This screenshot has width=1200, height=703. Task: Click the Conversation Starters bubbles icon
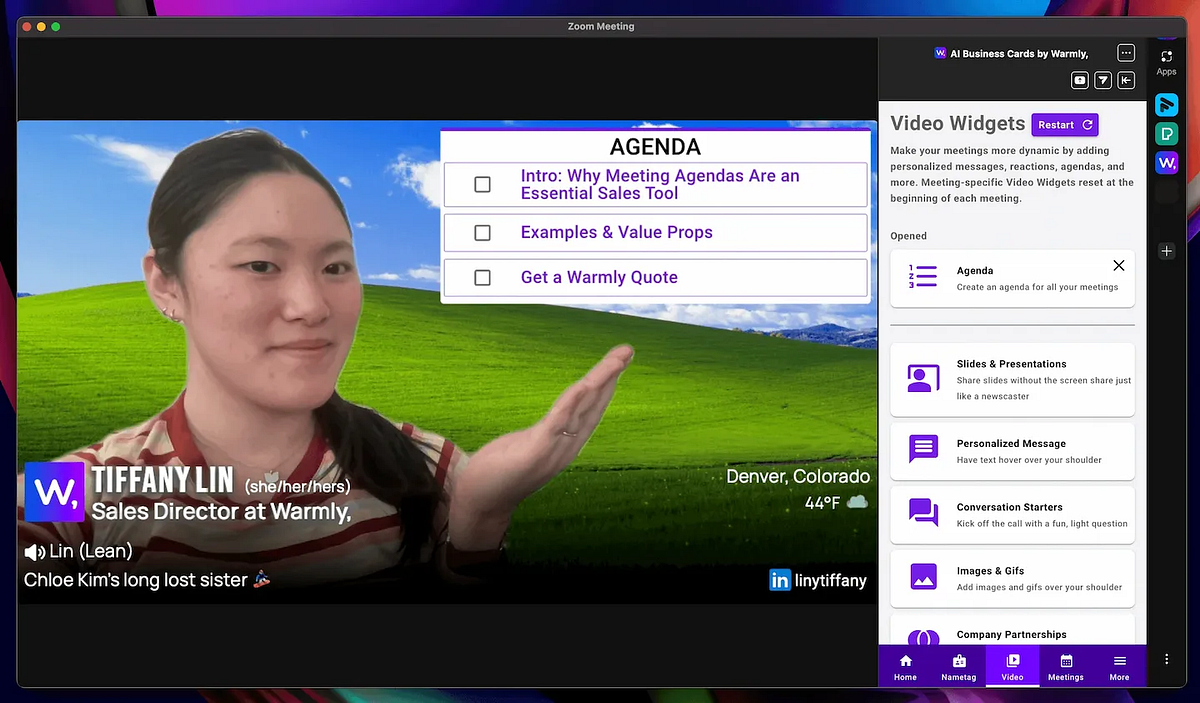(922, 513)
